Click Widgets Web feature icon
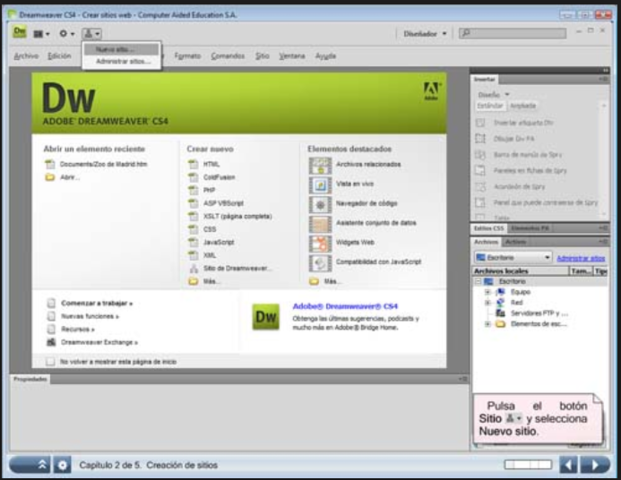 point(320,243)
